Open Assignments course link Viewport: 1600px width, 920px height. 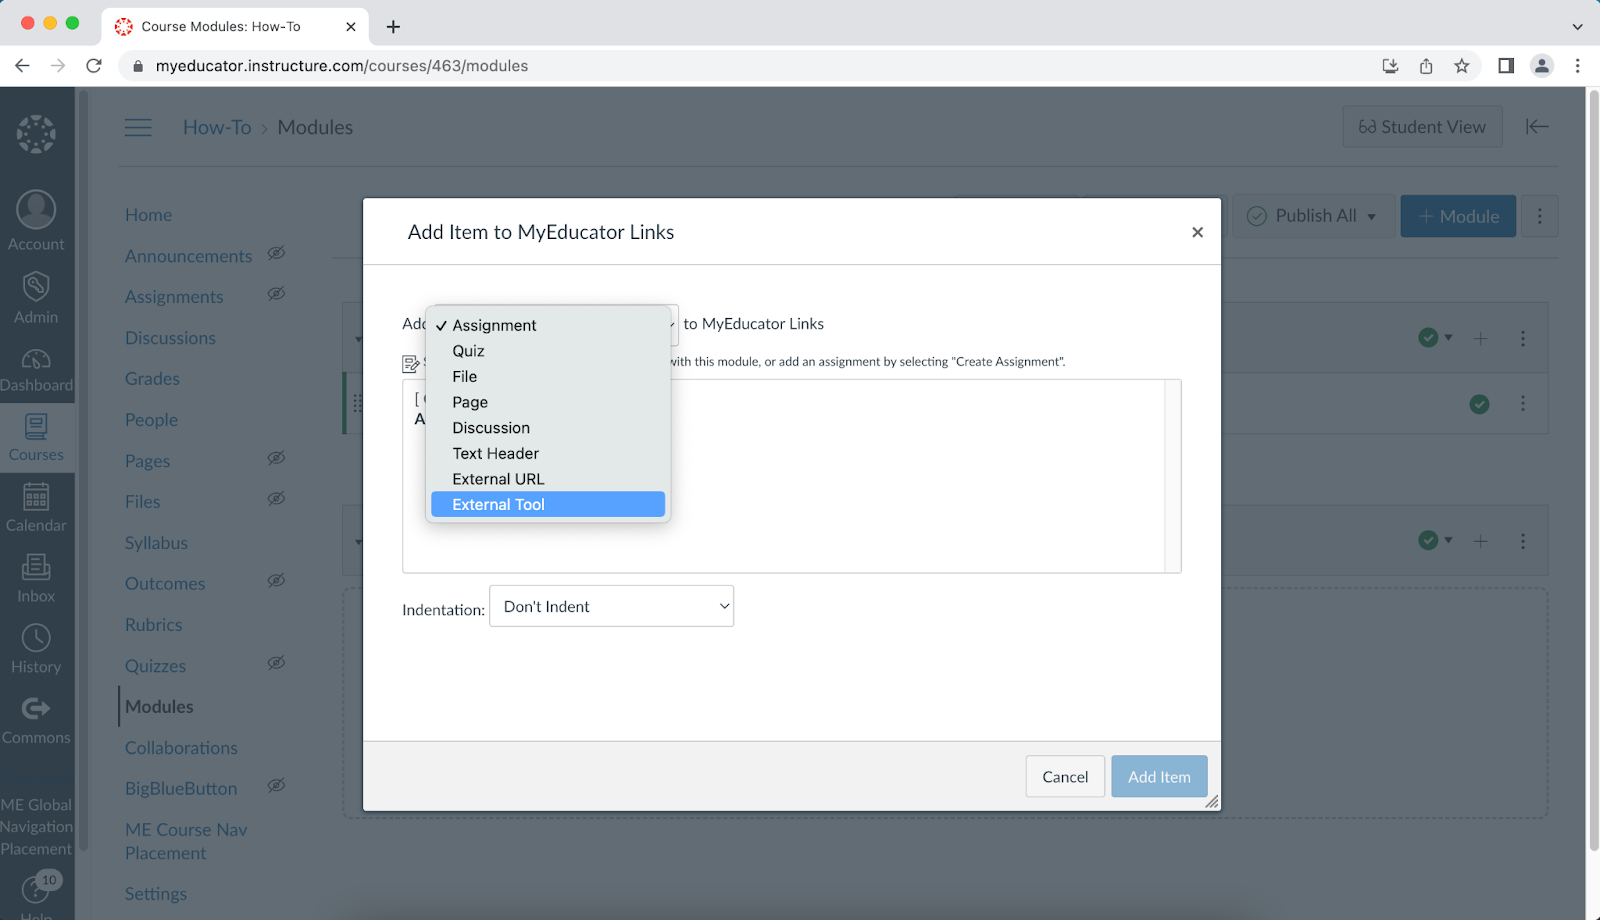pos(174,297)
